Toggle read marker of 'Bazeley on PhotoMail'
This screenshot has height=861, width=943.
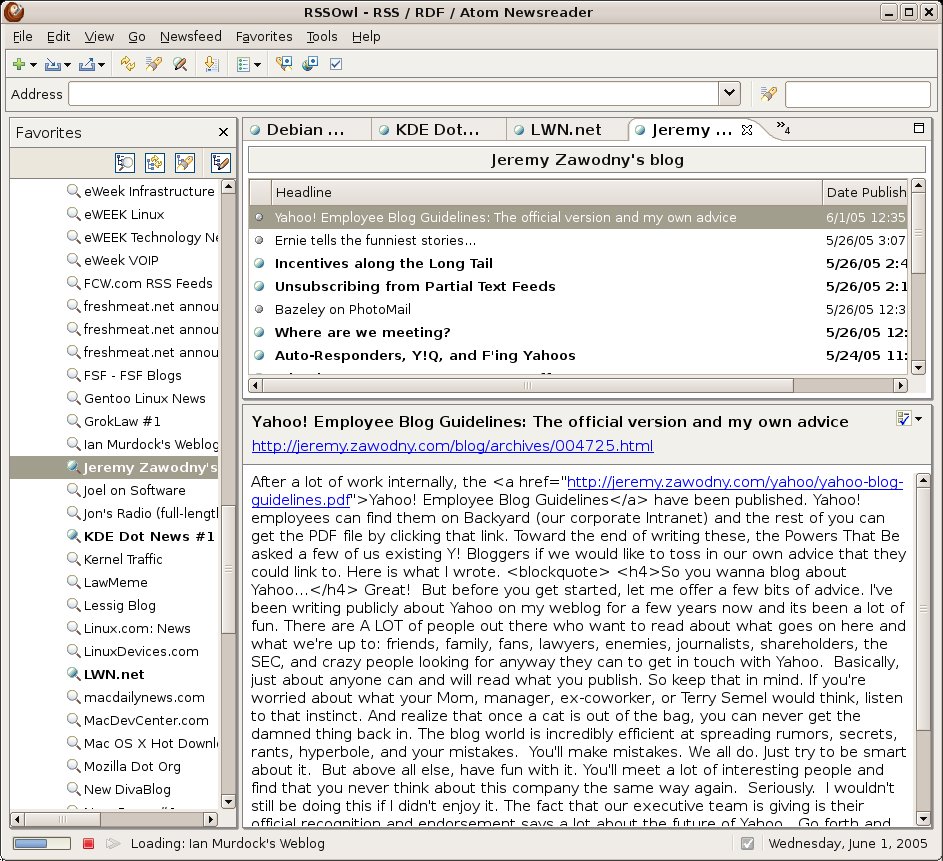pyautogui.click(x=259, y=310)
